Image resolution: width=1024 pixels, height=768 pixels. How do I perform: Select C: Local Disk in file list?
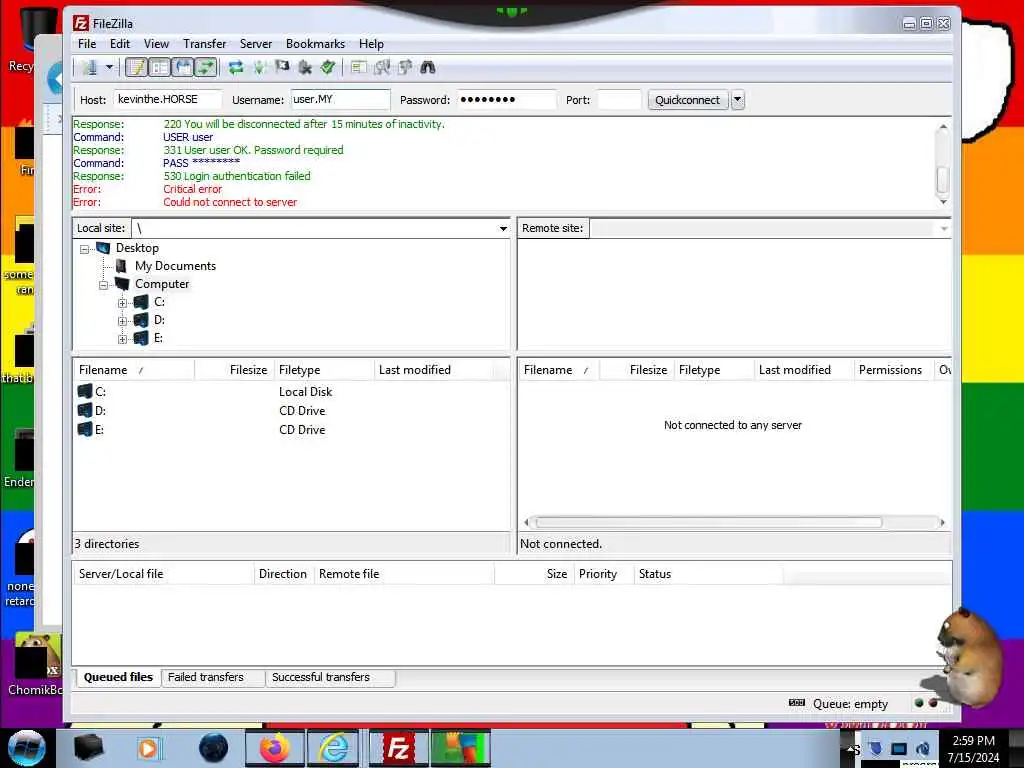291,392
